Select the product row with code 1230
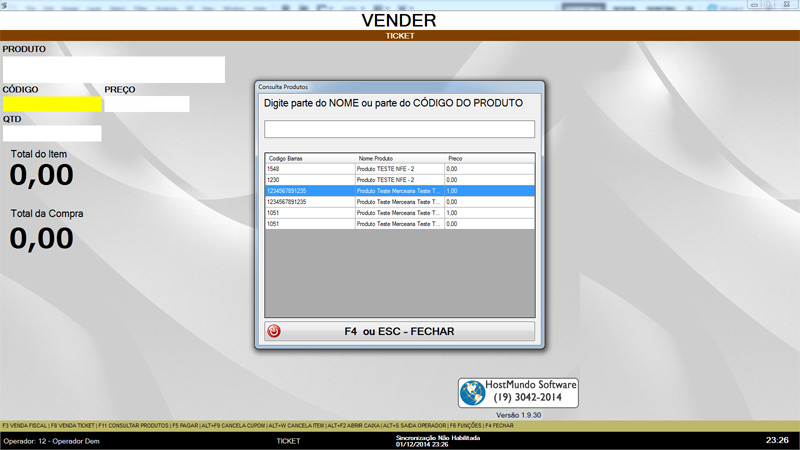 click(399, 180)
